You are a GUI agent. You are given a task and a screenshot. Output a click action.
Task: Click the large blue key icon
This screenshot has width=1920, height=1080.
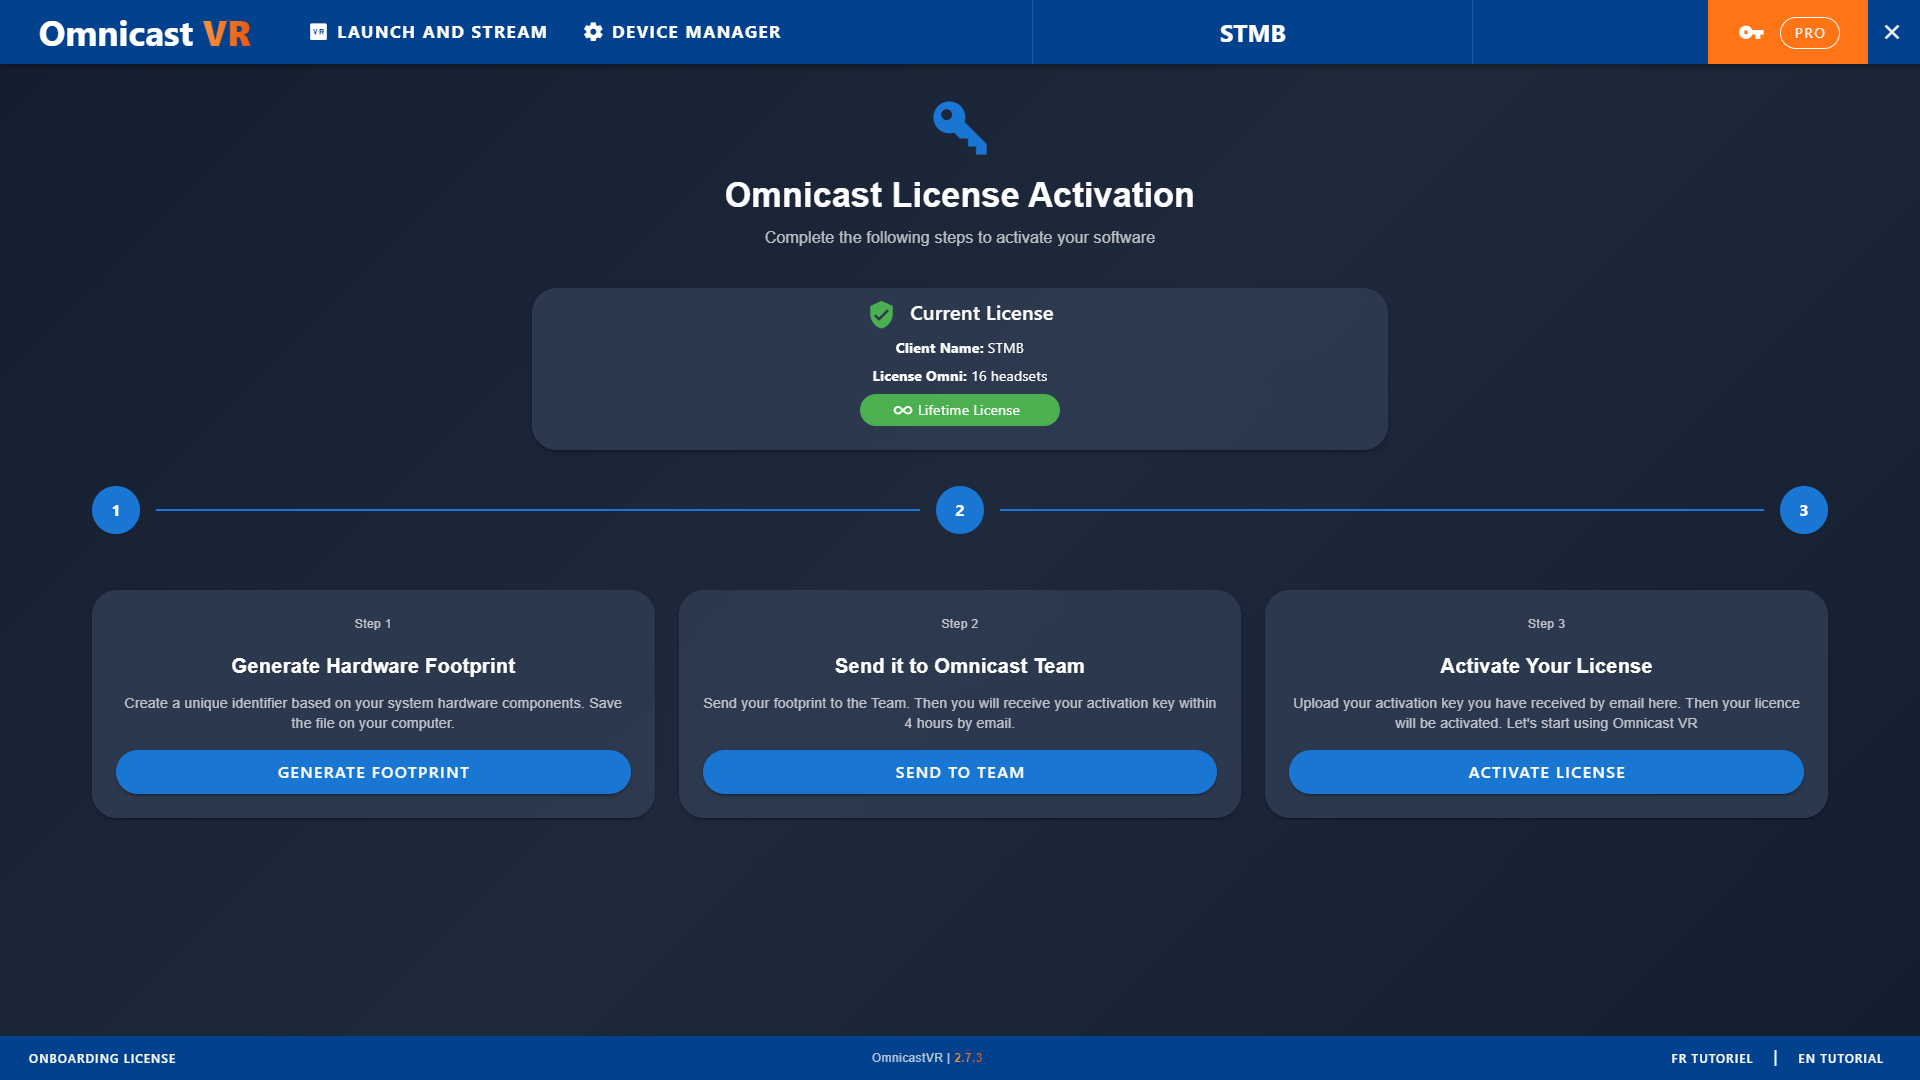click(959, 128)
